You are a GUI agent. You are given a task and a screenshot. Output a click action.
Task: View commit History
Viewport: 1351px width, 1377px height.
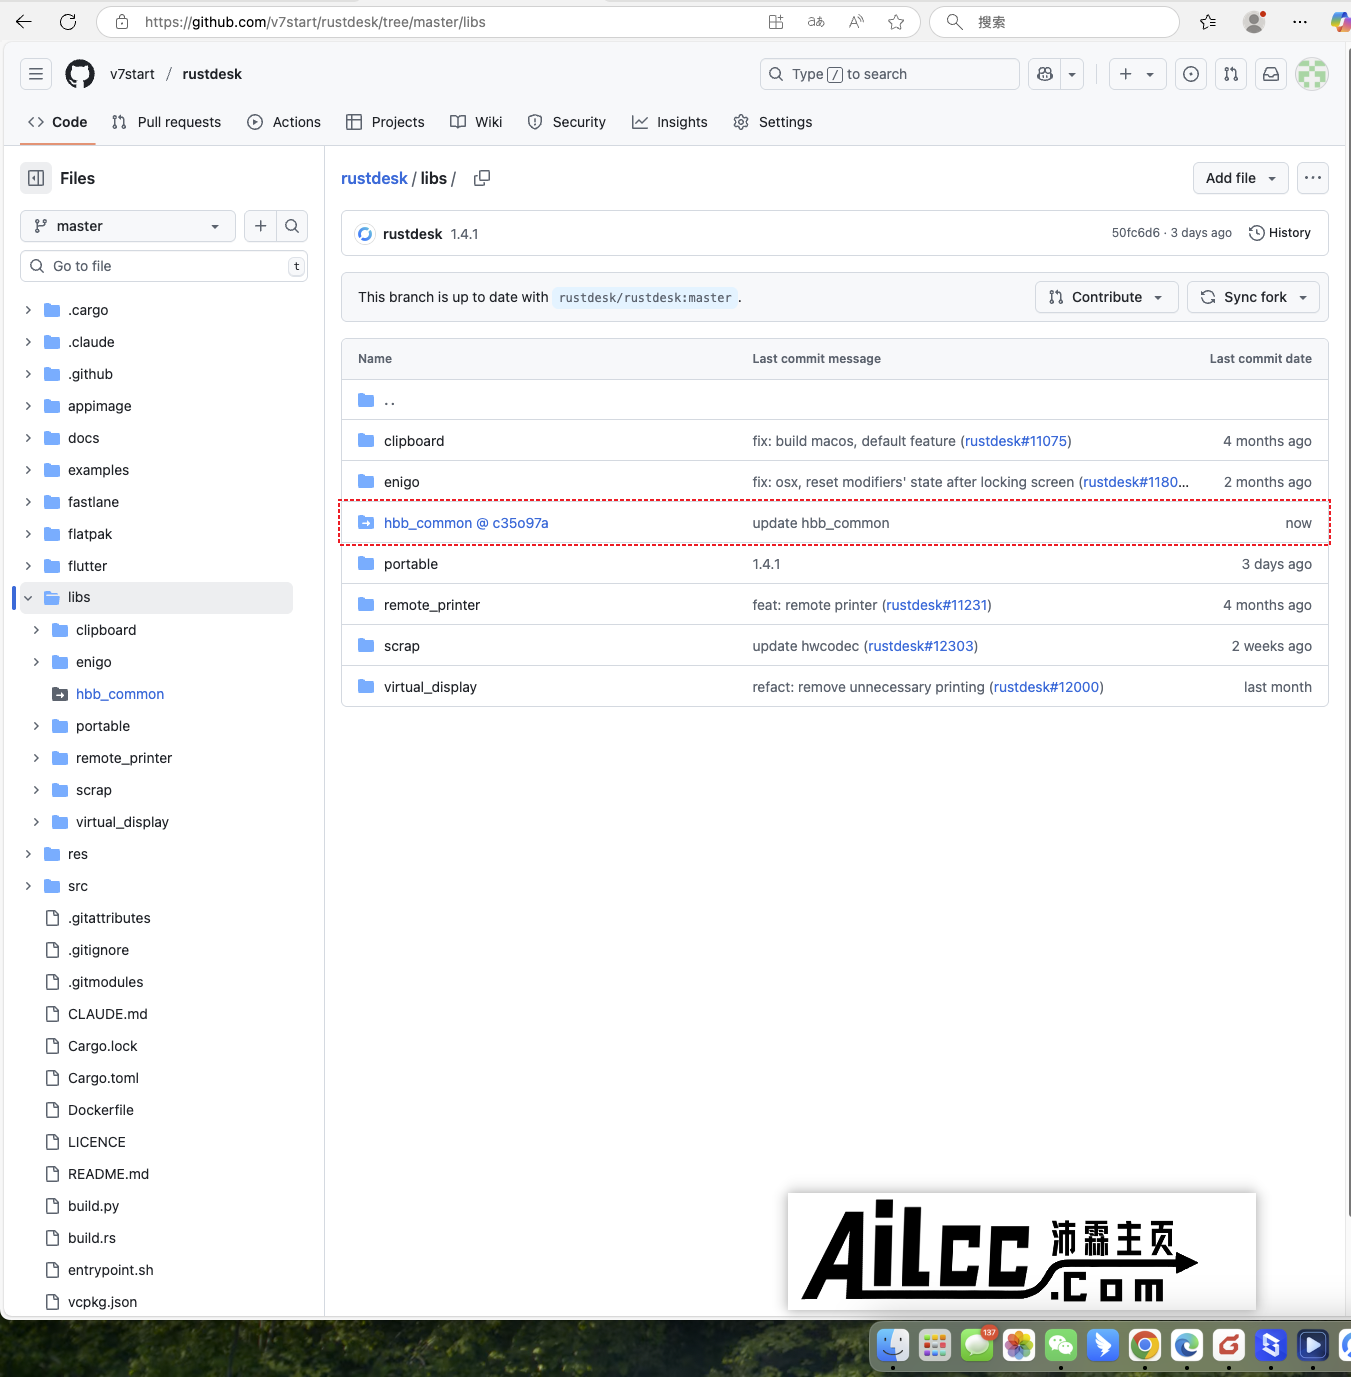[1280, 233]
